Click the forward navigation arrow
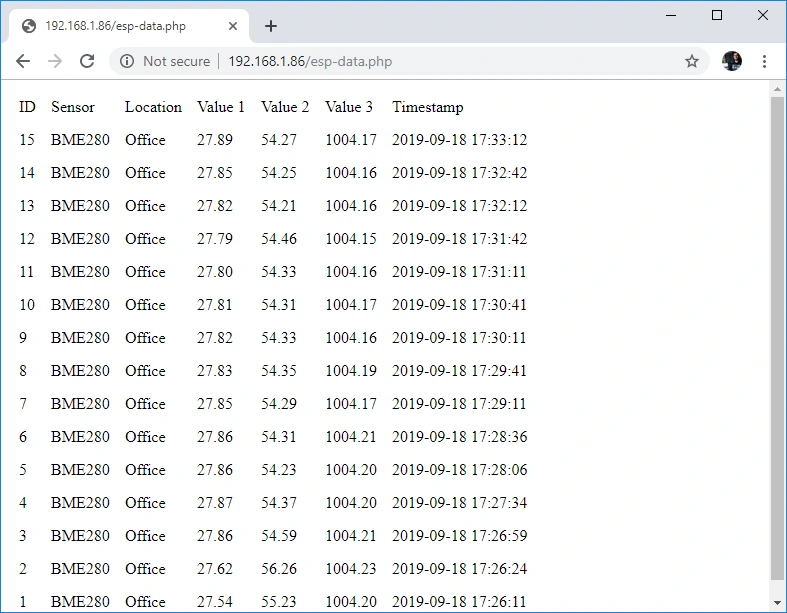The height and width of the screenshot is (613, 787). pyautogui.click(x=55, y=61)
